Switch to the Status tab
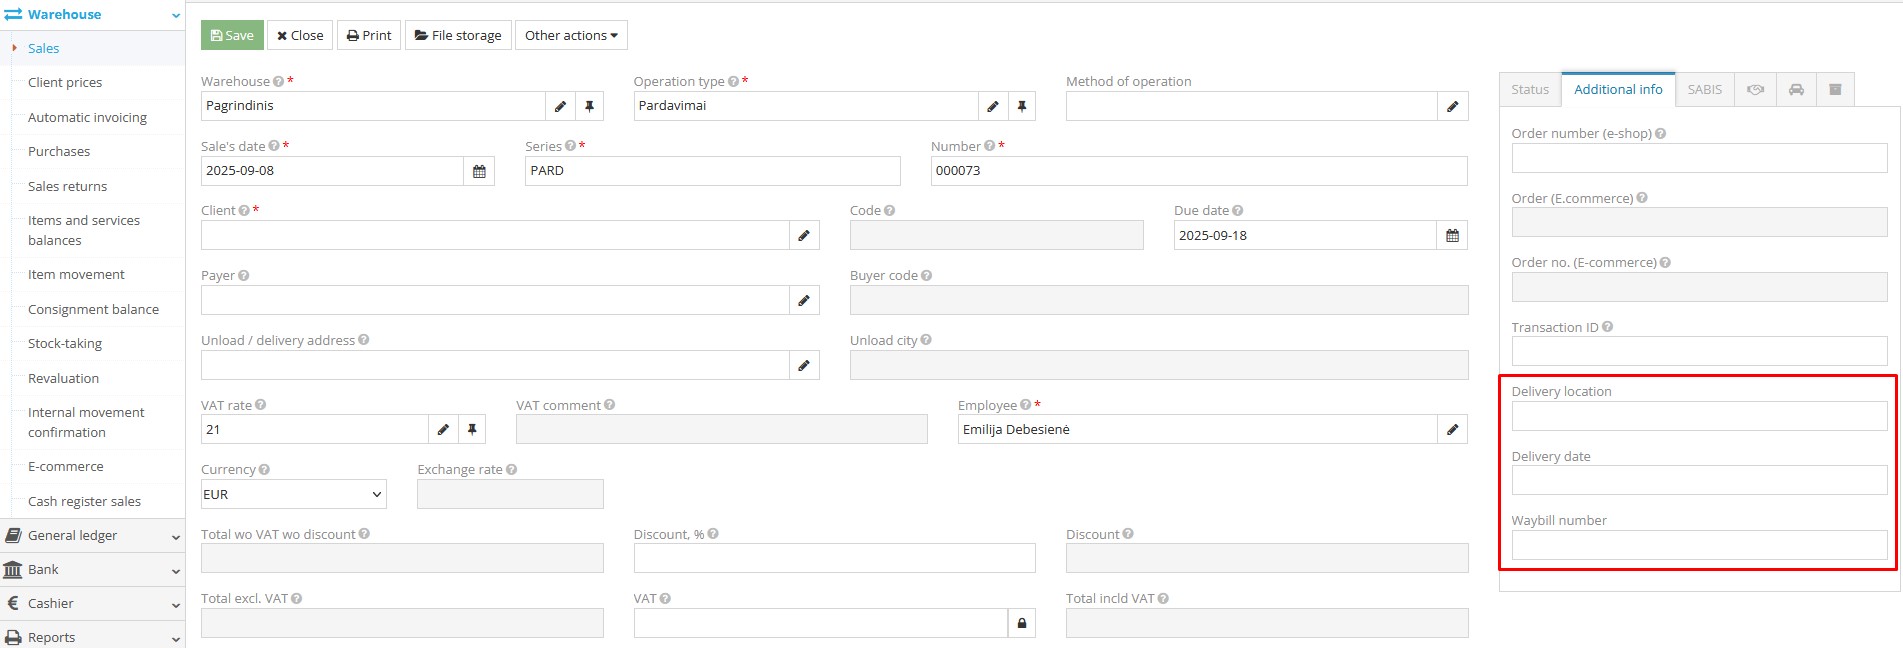 [x=1529, y=90]
